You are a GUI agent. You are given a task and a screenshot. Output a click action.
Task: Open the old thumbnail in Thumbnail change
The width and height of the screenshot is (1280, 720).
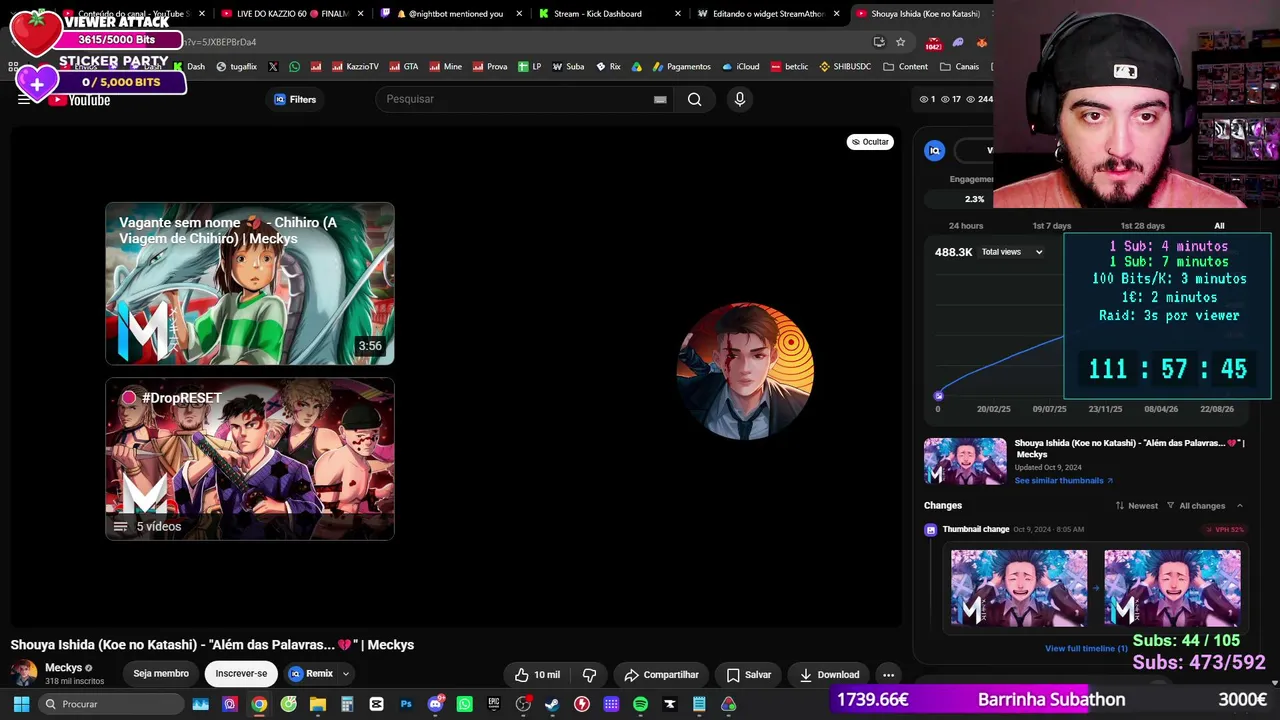click(x=1019, y=588)
